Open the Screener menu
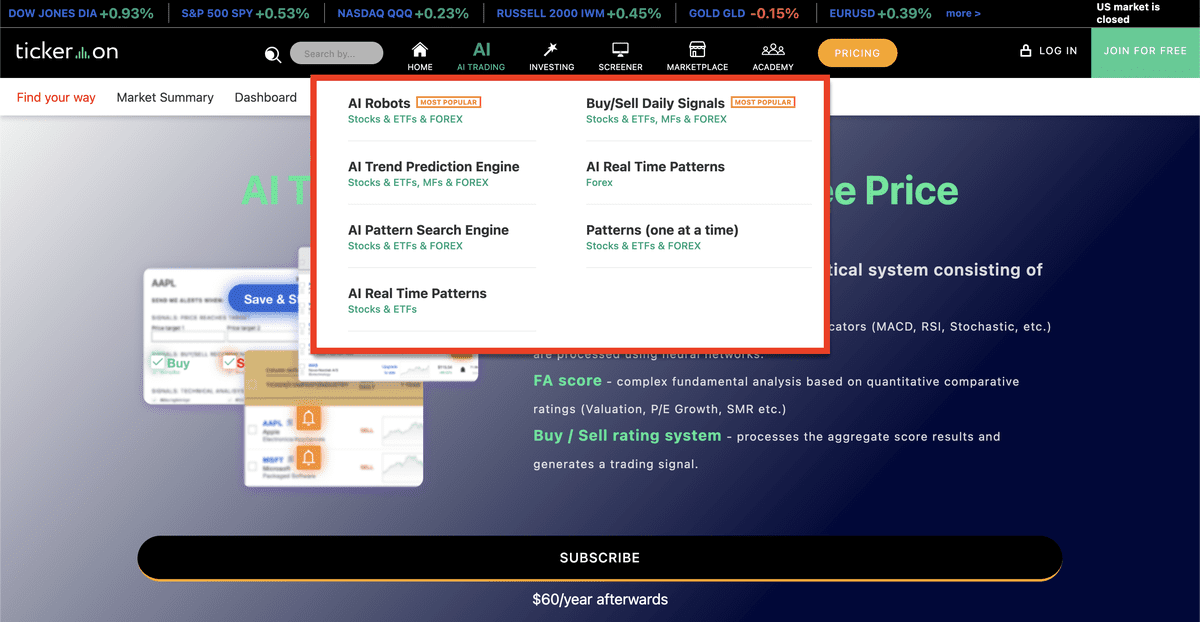 [x=620, y=56]
